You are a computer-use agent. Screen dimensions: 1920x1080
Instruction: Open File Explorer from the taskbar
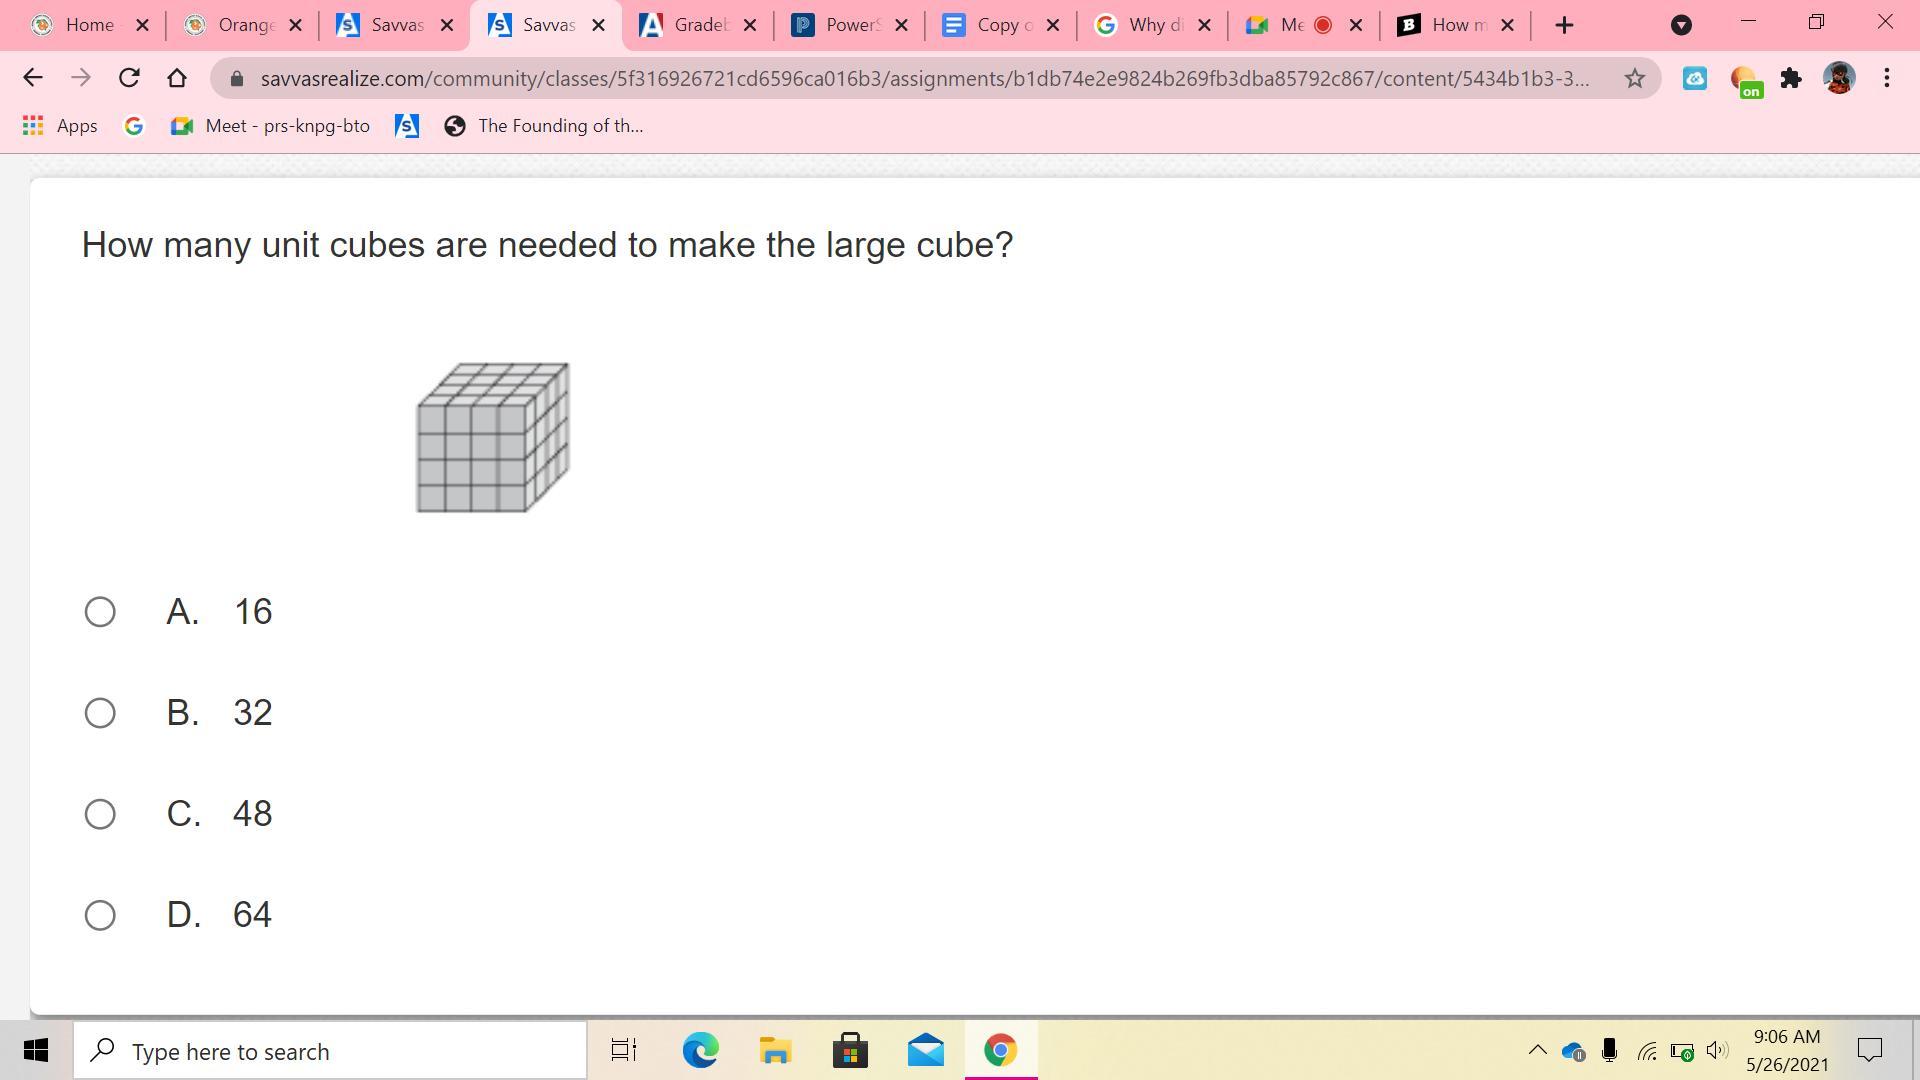pyautogui.click(x=775, y=1051)
